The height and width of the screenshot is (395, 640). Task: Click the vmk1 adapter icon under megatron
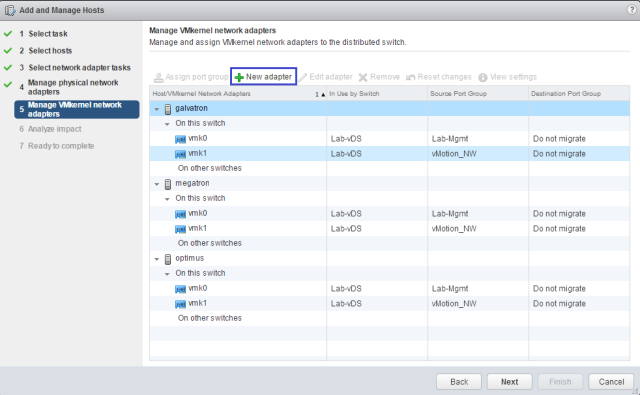[x=180, y=229]
